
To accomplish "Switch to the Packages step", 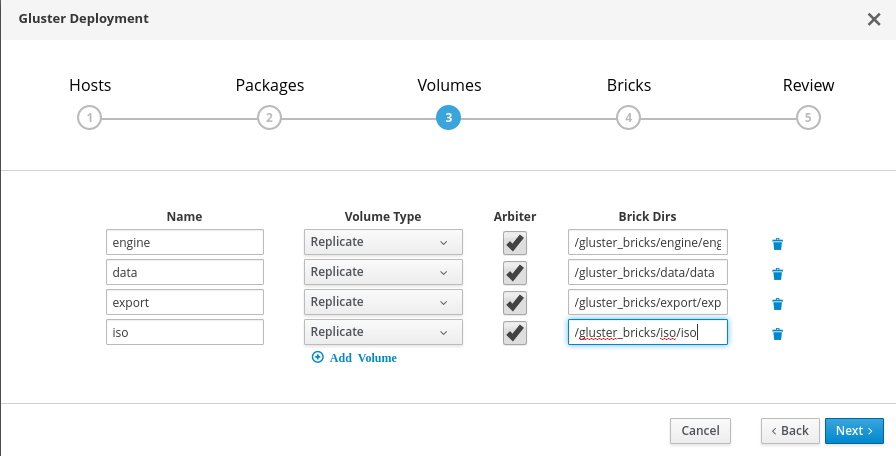I will 269,118.
